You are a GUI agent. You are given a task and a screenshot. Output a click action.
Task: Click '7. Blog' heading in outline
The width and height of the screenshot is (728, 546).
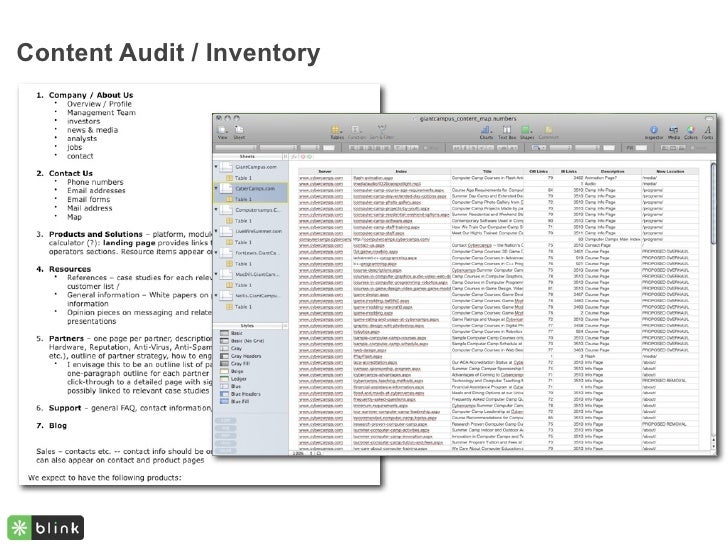pyautogui.click(x=52, y=425)
